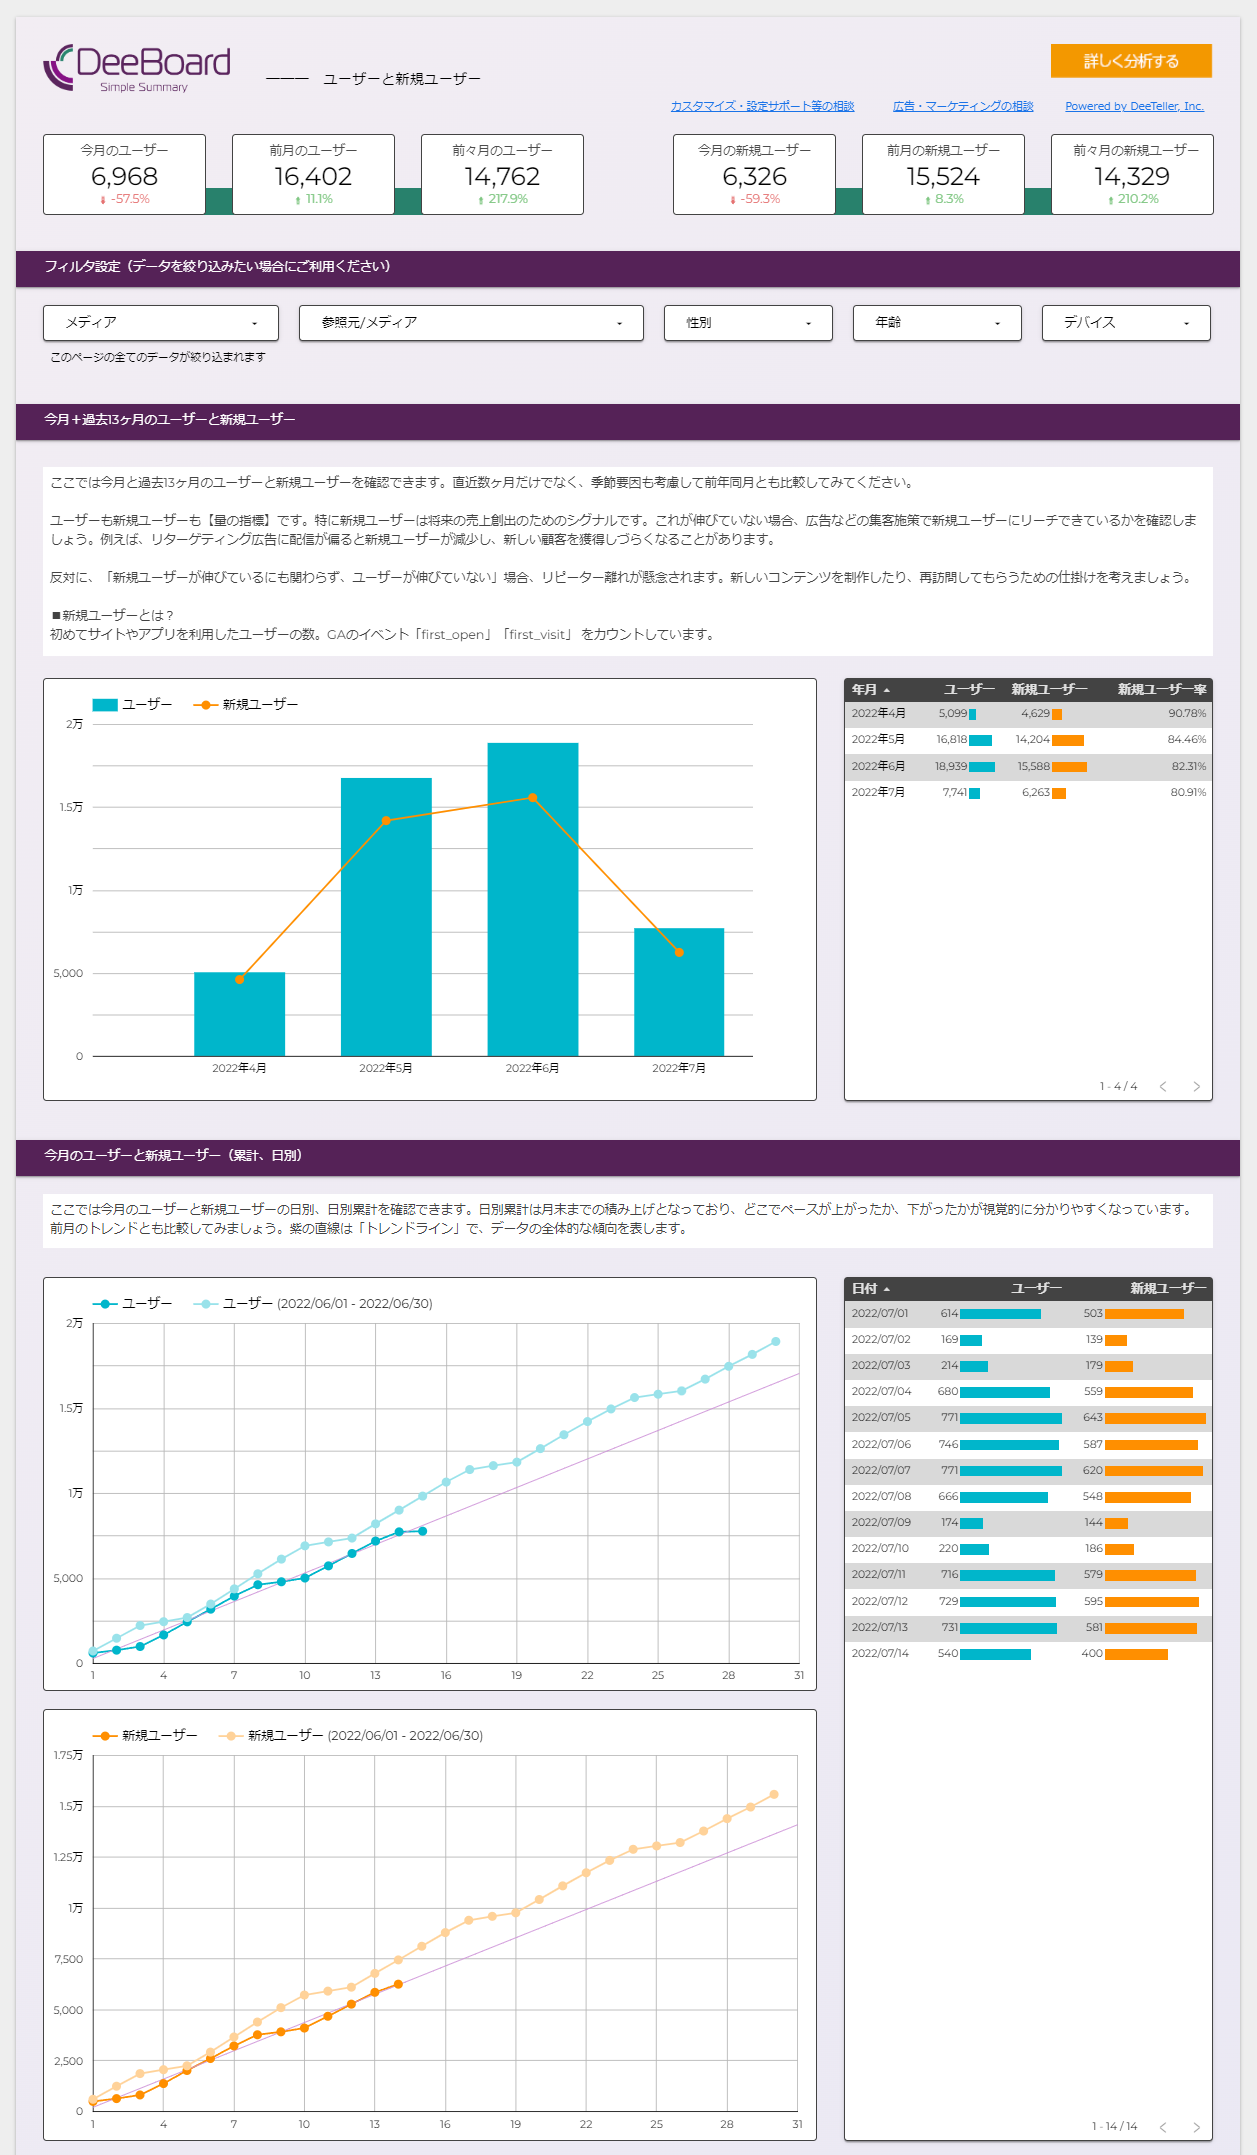This screenshot has height=2155, width=1257.
Task: Open the 参照元/メディア filter dropdown
Action: 471,323
